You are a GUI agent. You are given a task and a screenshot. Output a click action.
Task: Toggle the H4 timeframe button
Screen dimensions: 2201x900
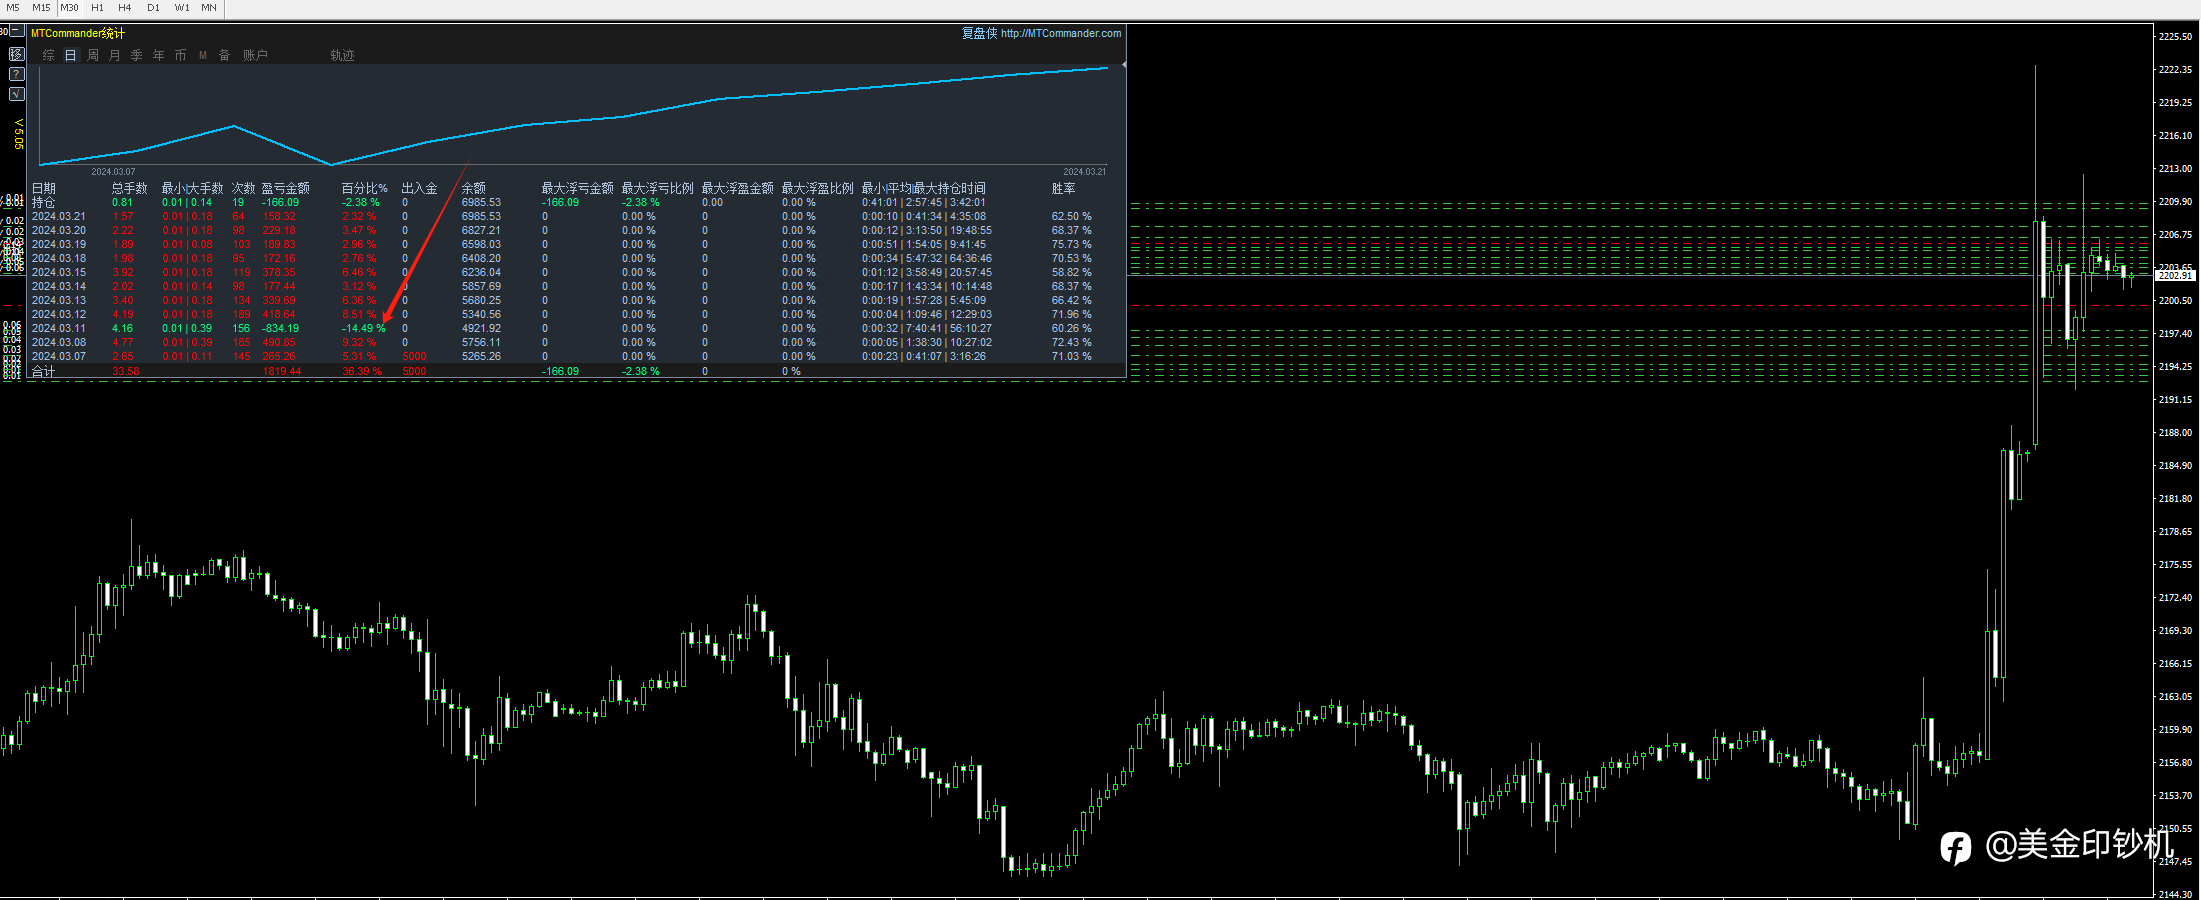coord(125,8)
